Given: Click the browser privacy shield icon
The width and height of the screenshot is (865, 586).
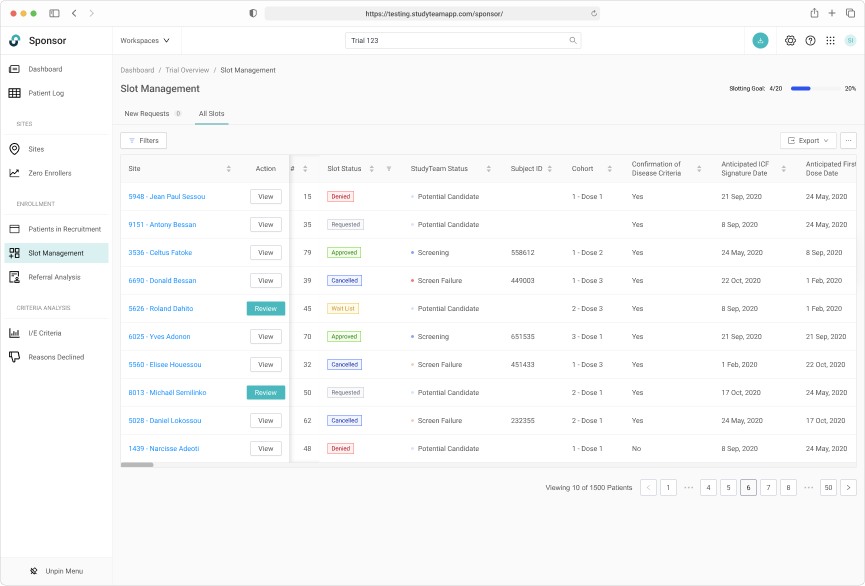Looking at the screenshot, I should [x=253, y=13].
